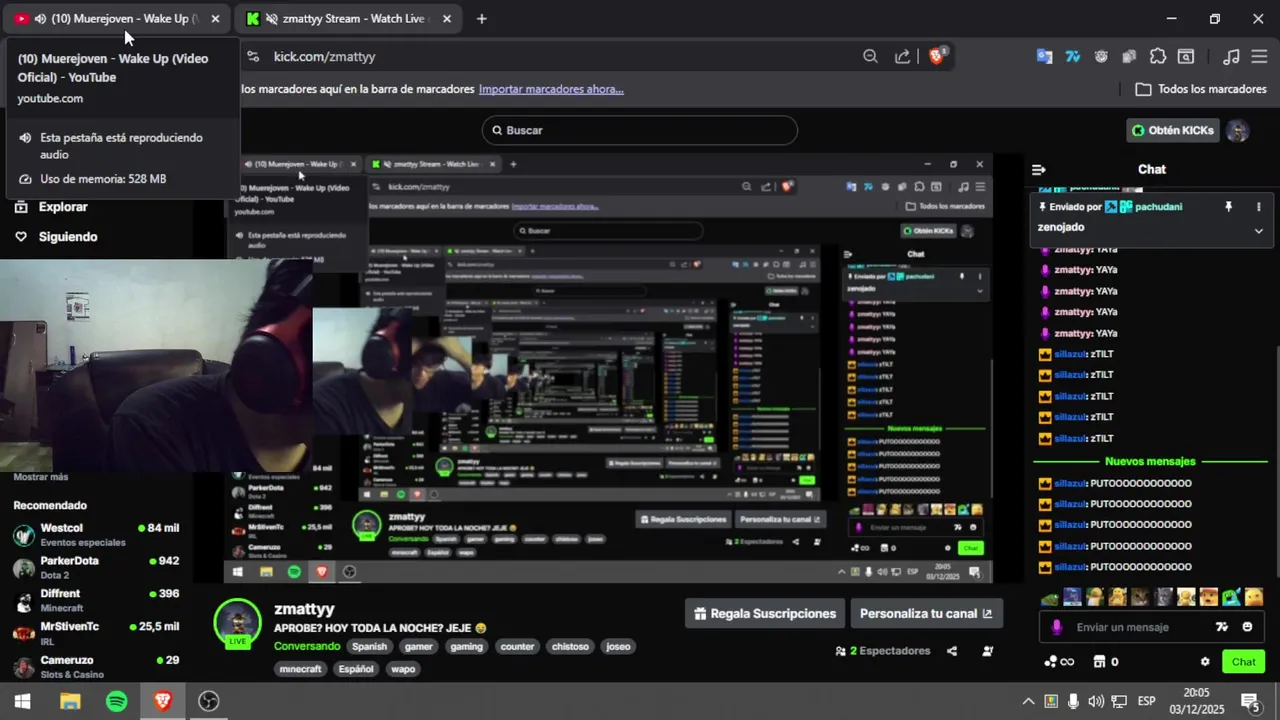This screenshot has width=1280, height=720.
Task: Collapse the chat panel with arrow icon
Action: coord(1039,170)
